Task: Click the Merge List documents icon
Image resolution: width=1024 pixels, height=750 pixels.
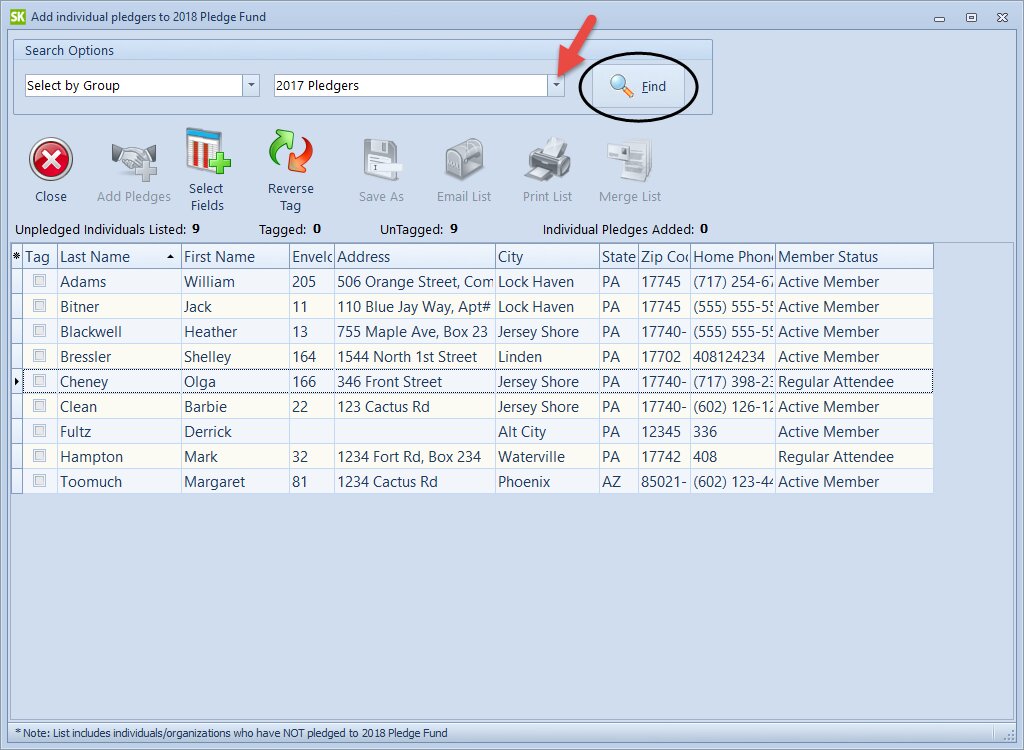Action: point(630,160)
